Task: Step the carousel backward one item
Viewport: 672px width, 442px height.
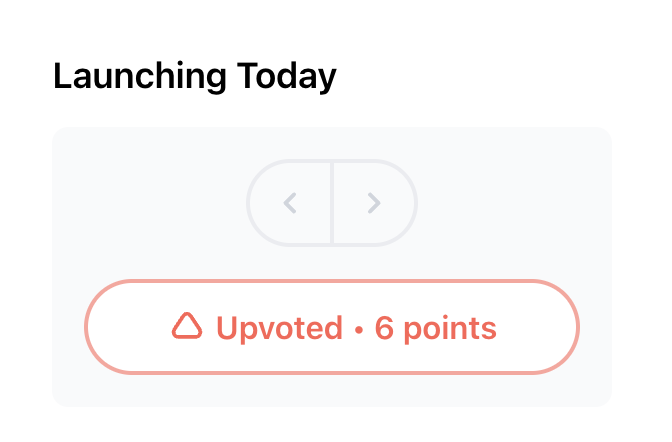Action: tap(290, 203)
